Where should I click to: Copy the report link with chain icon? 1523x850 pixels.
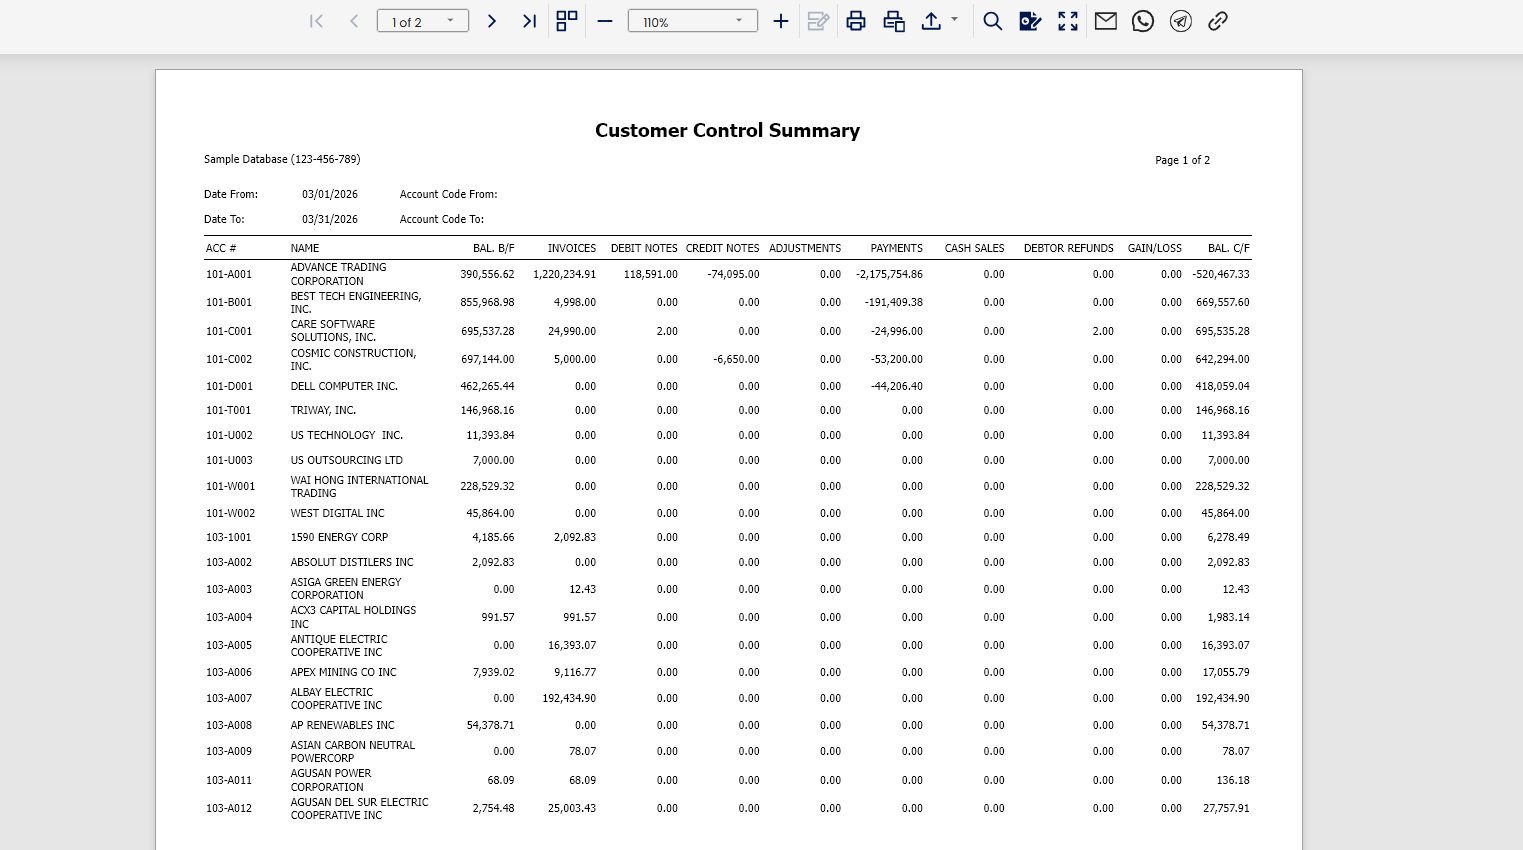pyautogui.click(x=1217, y=21)
